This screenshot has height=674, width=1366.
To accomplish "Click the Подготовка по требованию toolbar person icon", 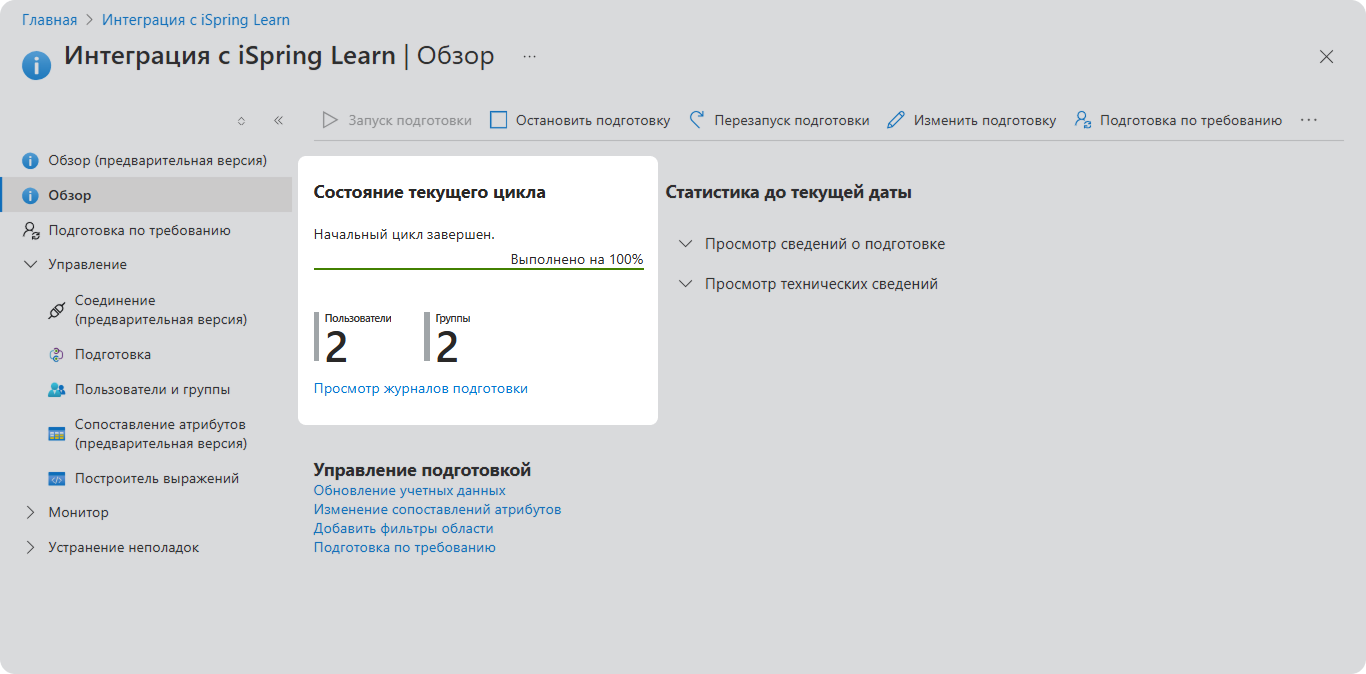I will (x=1083, y=120).
